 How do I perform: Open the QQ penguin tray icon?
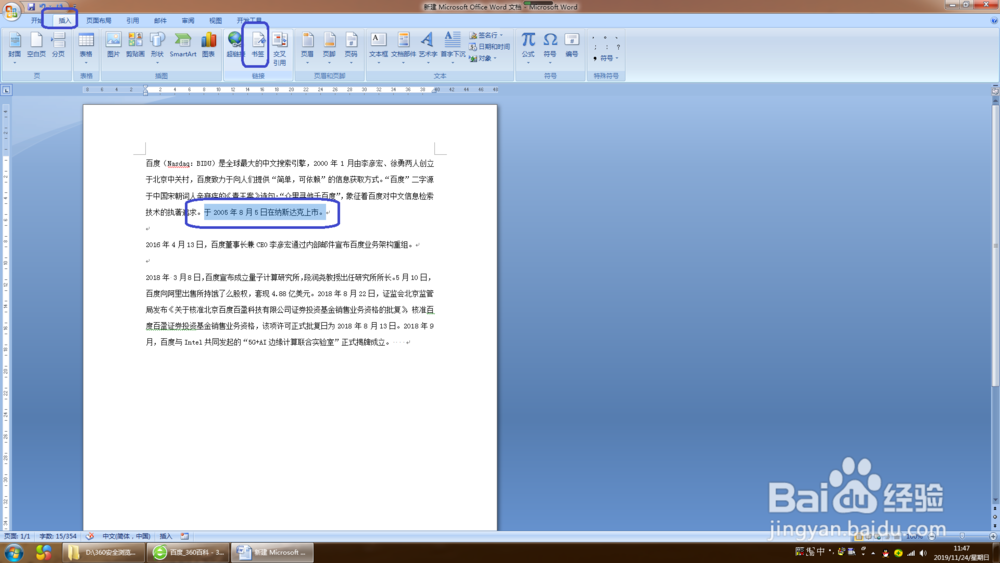pyautogui.click(x=885, y=553)
